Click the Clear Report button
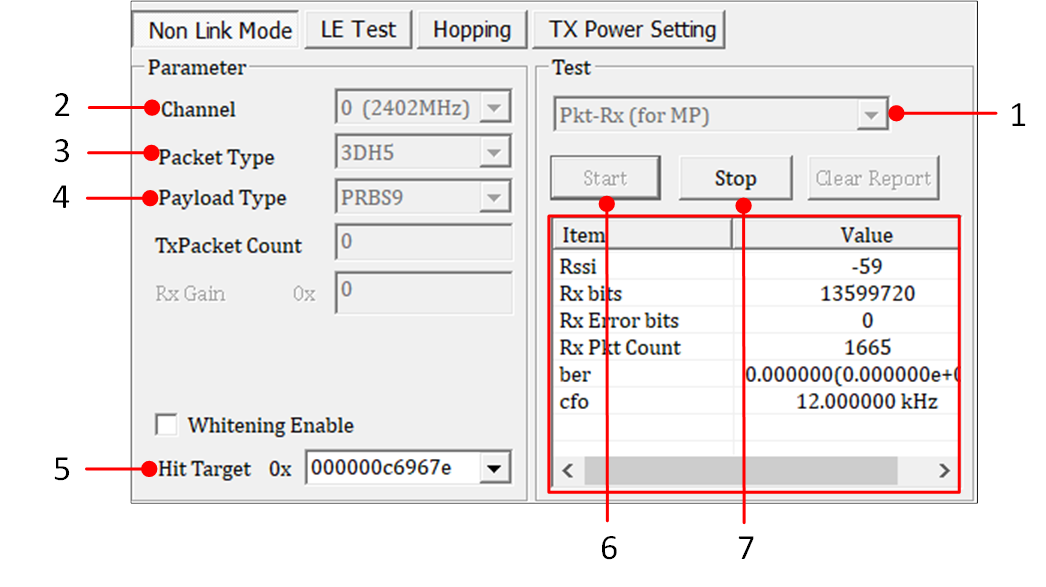The image size is (1046, 587). [873, 179]
